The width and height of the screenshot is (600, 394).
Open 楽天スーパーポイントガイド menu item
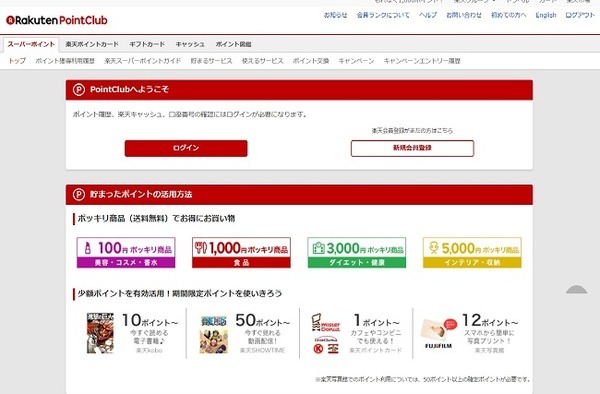[143, 61]
